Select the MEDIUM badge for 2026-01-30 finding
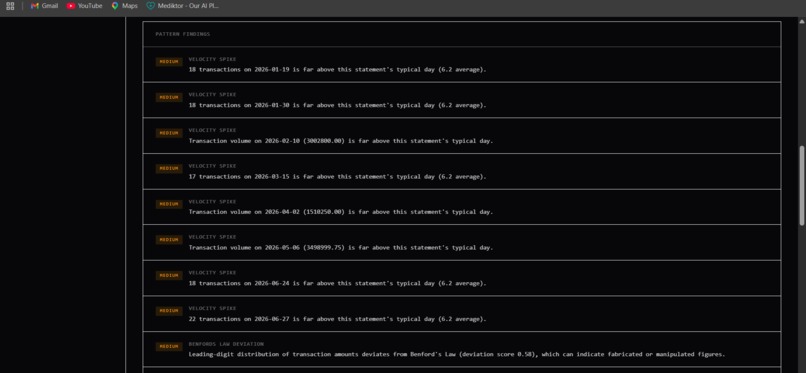The width and height of the screenshot is (806, 373). point(169,97)
